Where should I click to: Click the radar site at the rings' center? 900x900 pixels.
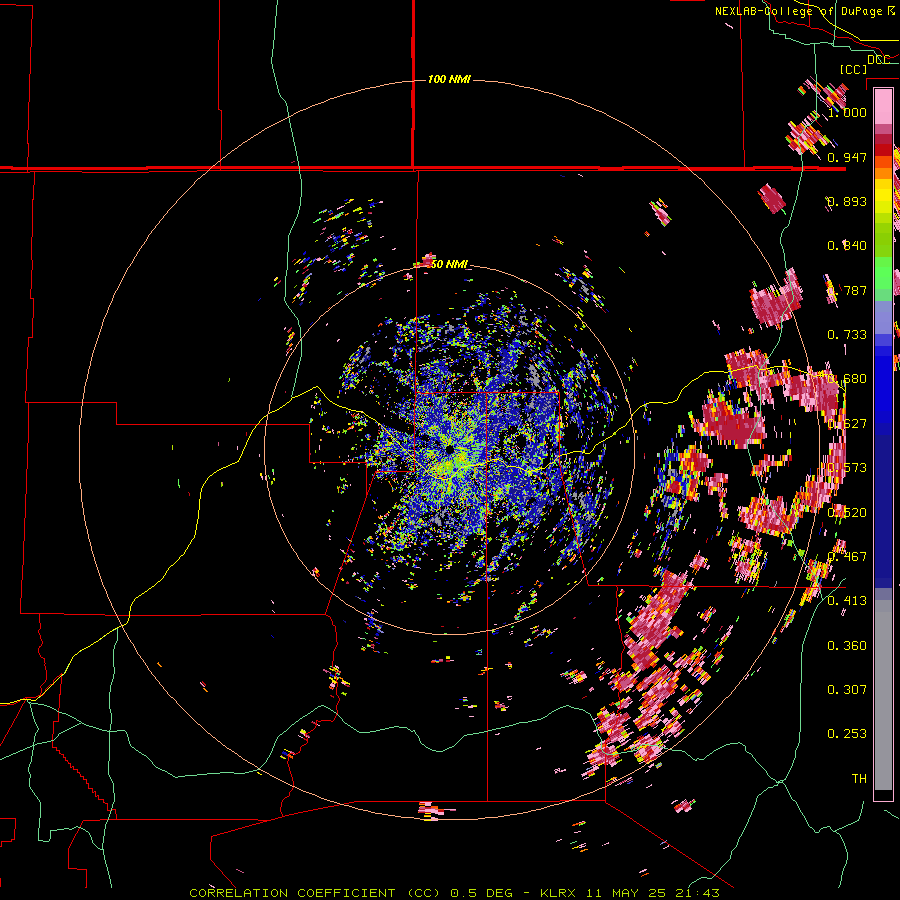[449, 449]
